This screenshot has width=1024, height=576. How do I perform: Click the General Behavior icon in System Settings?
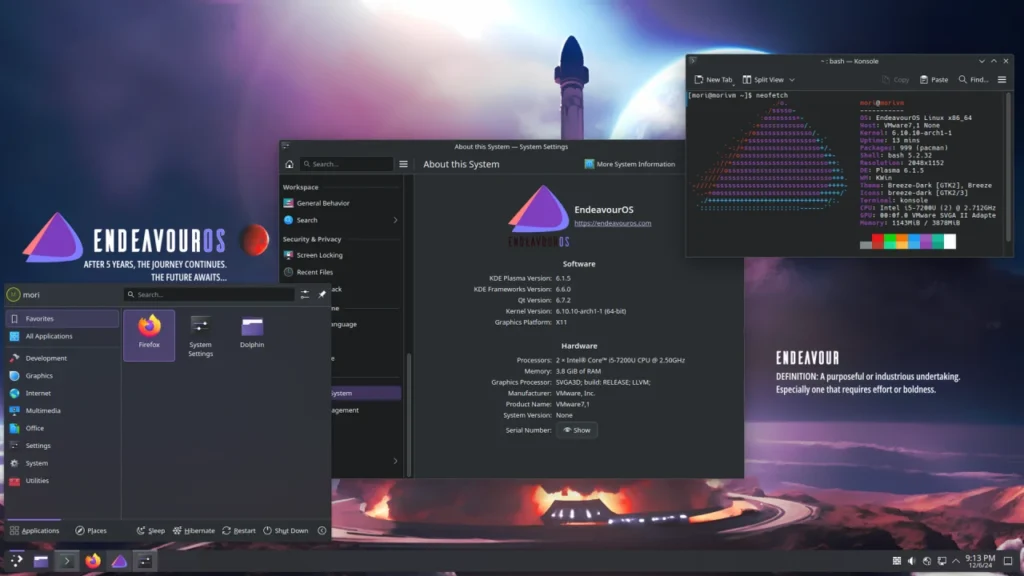(x=288, y=203)
